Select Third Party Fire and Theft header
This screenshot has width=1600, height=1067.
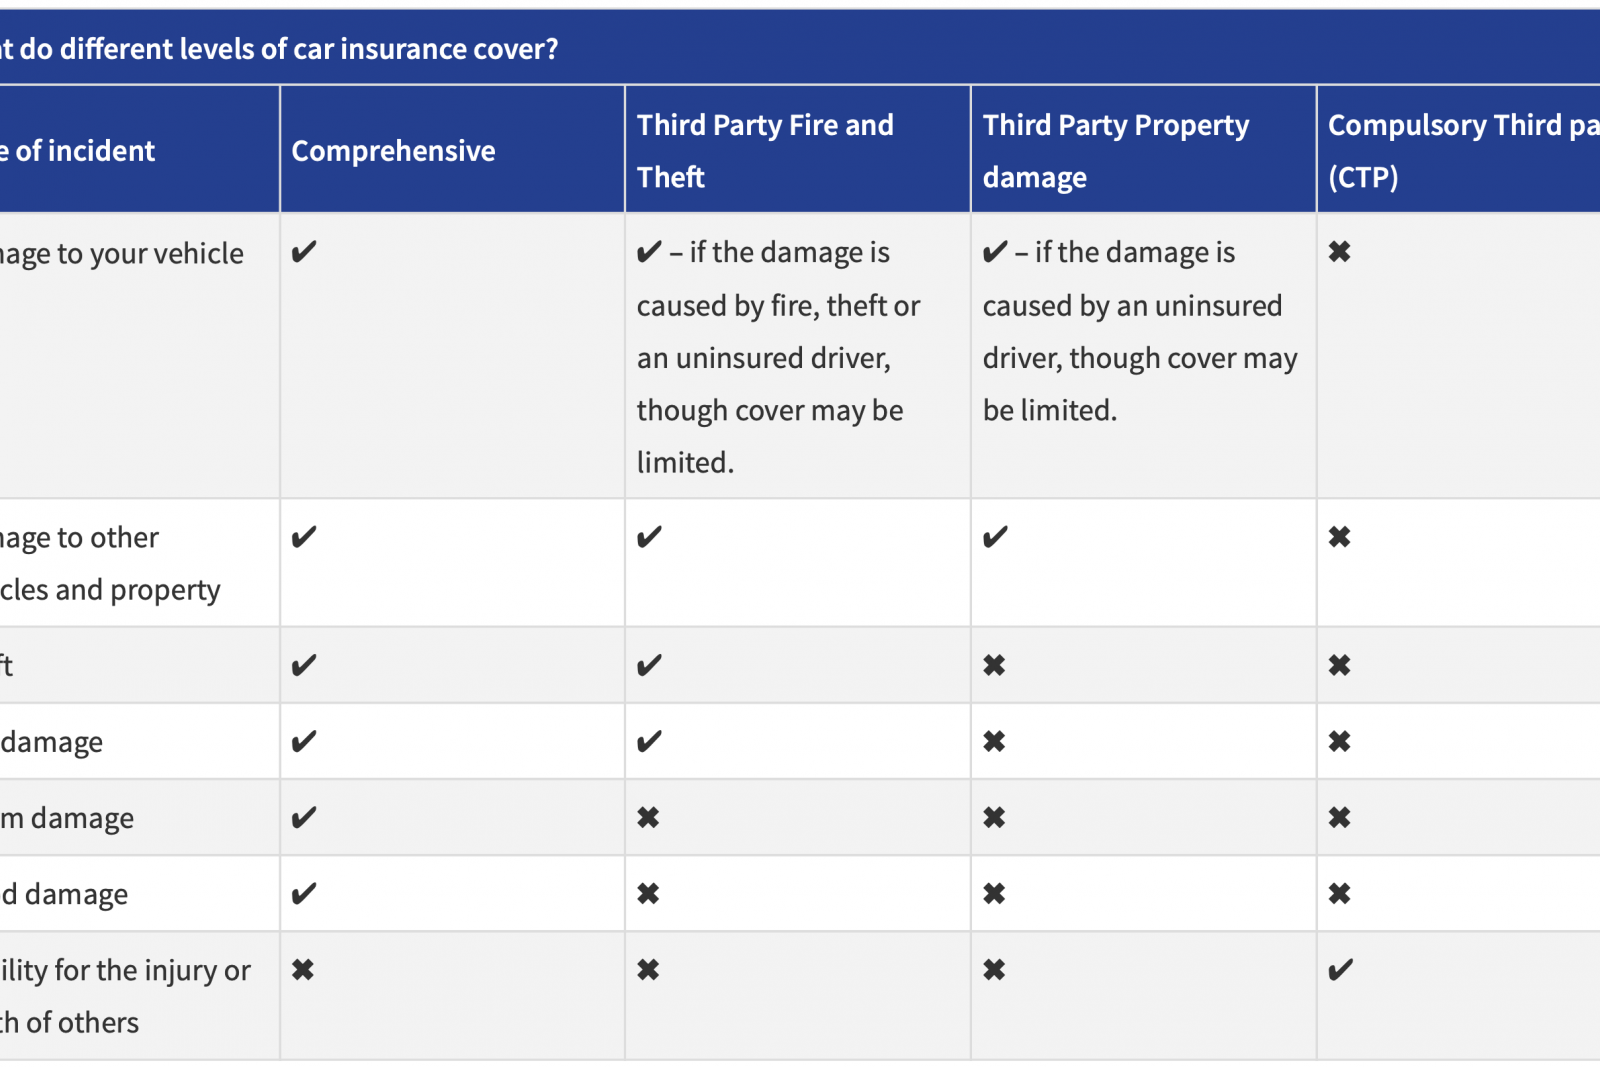(x=765, y=151)
